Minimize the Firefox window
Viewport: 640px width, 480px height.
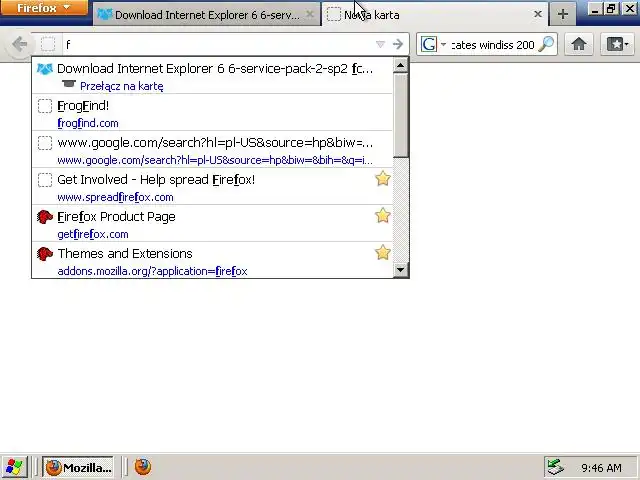pos(595,9)
